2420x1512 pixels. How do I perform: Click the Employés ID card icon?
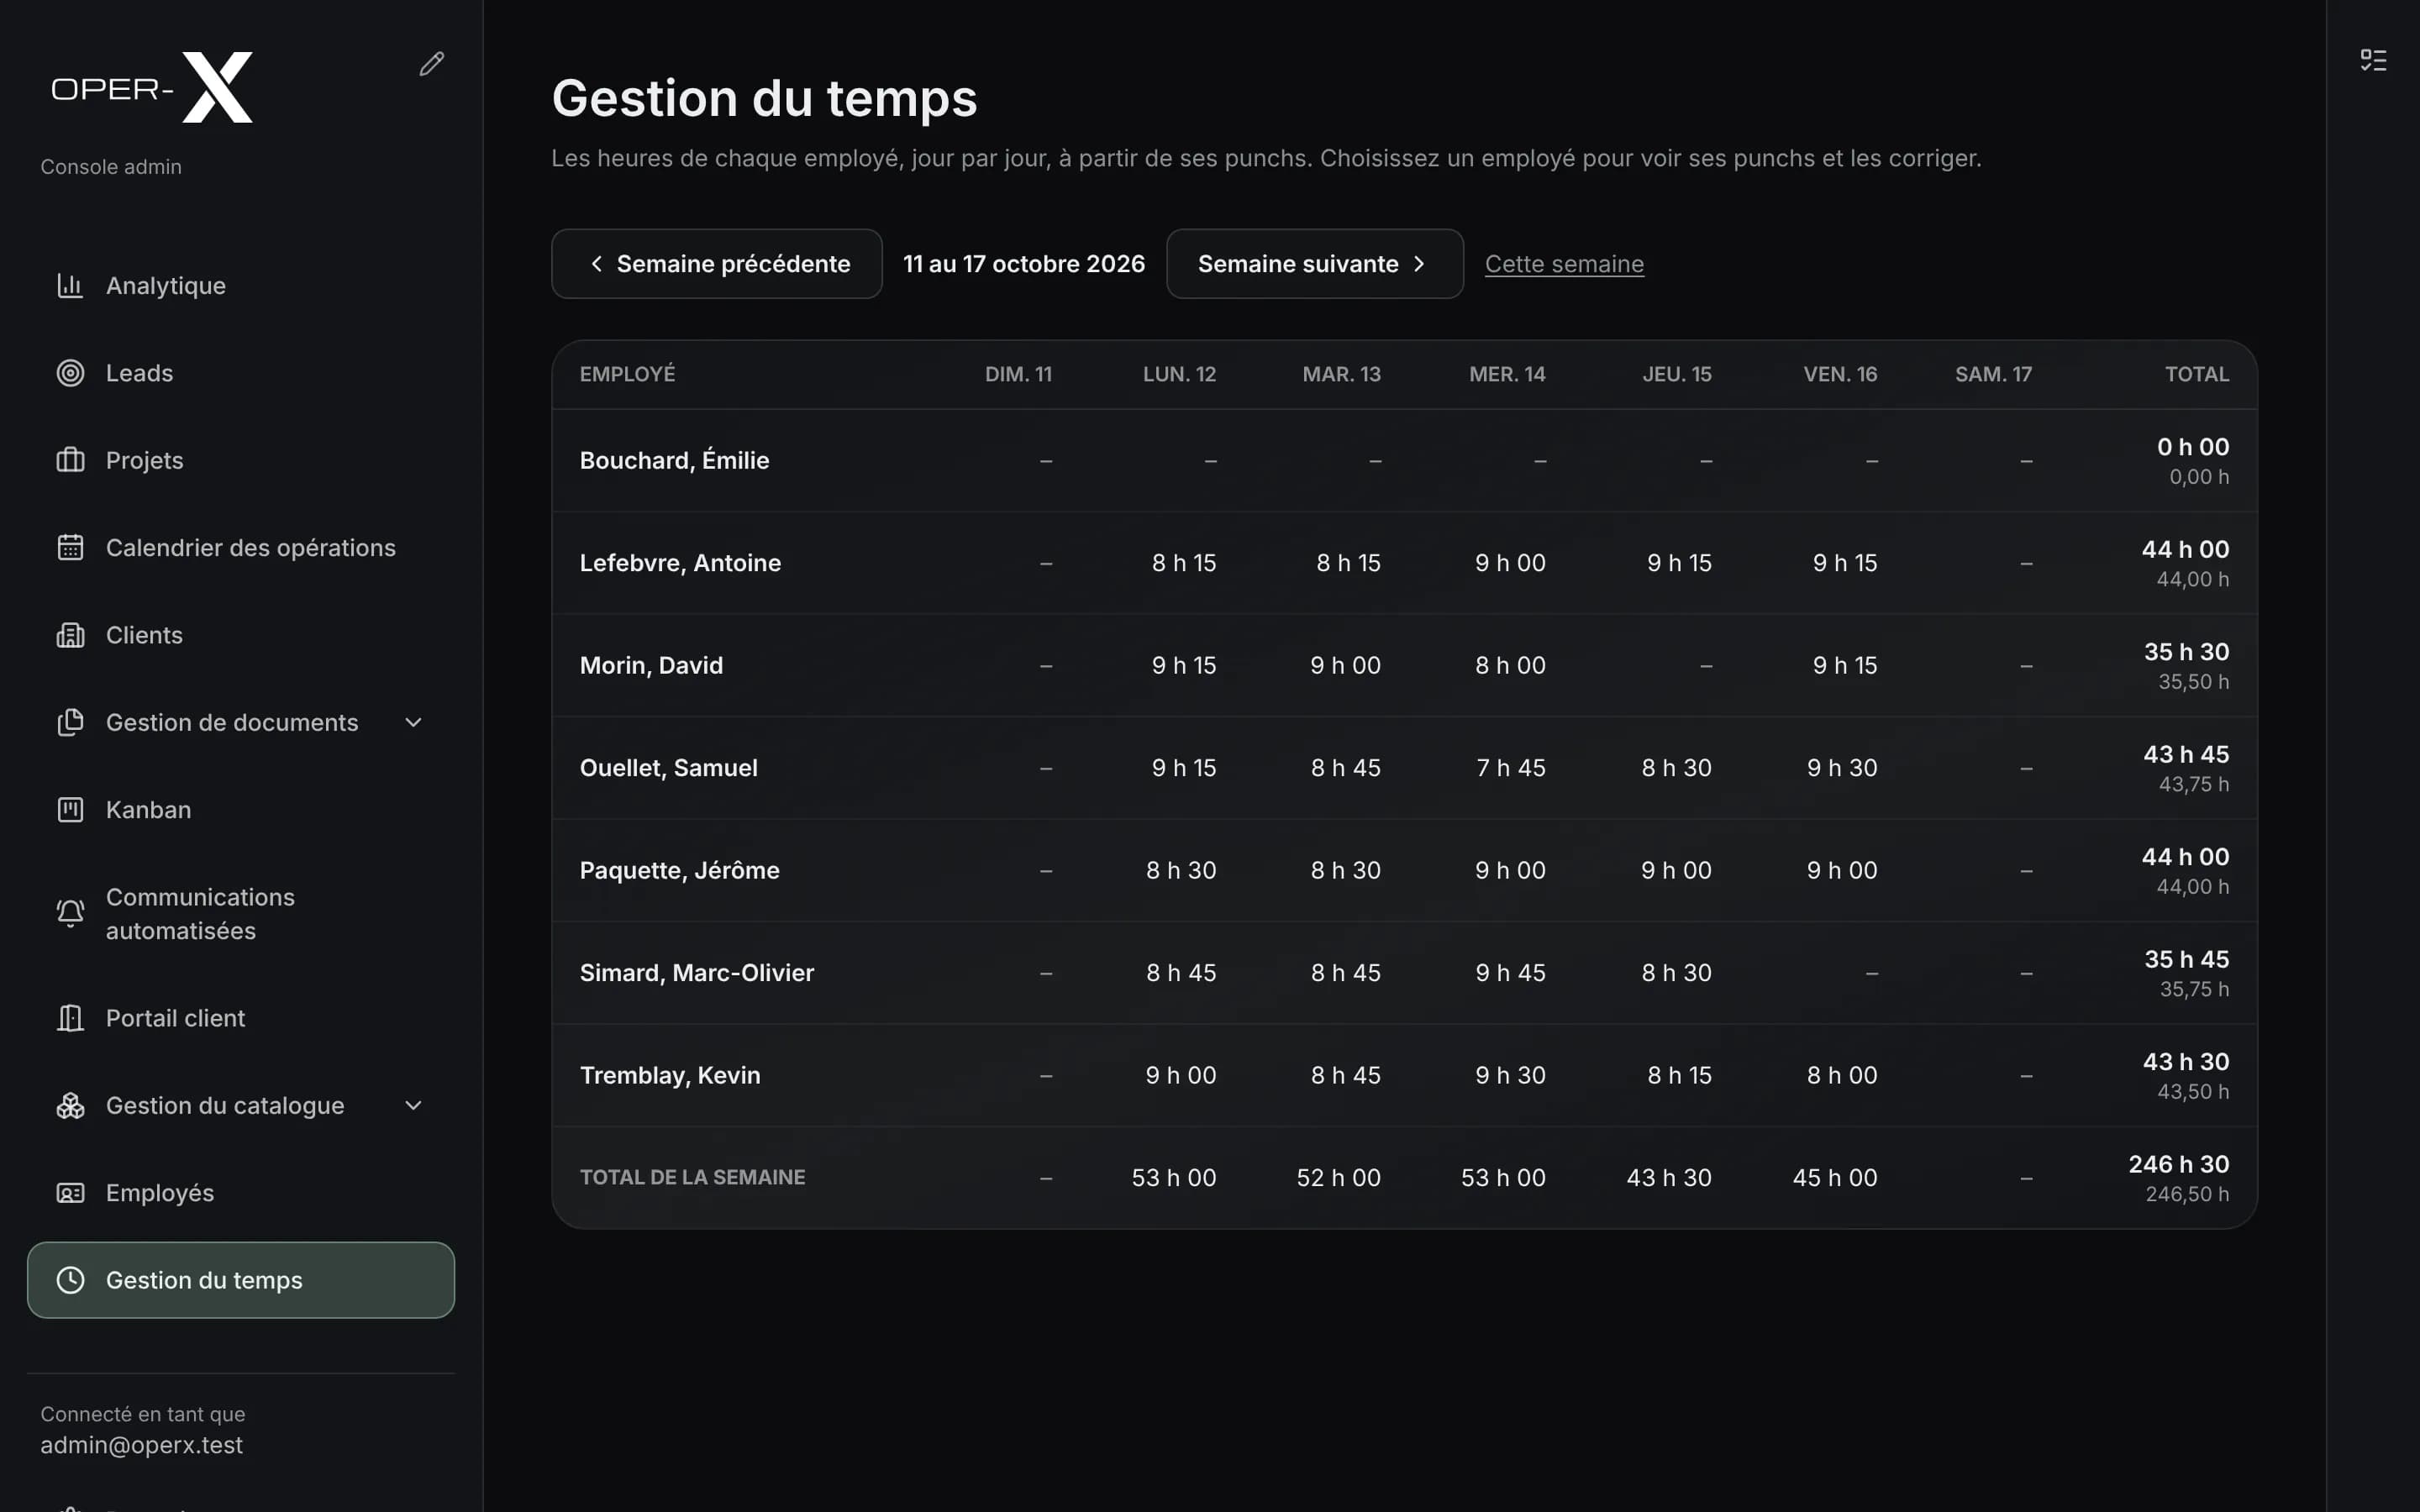coord(70,1193)
